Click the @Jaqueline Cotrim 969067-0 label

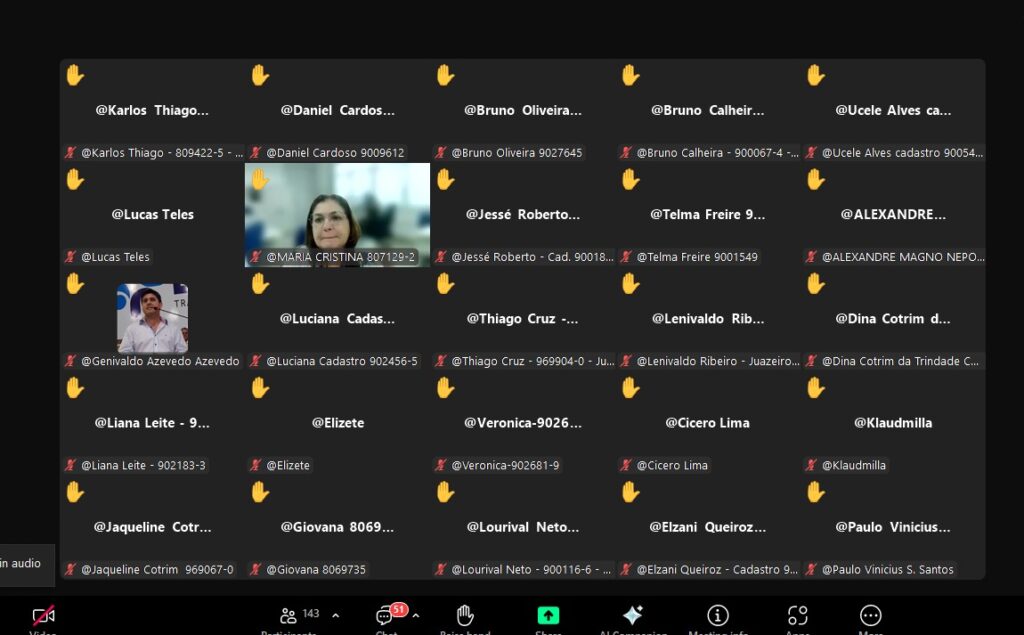tap(157, 570)
